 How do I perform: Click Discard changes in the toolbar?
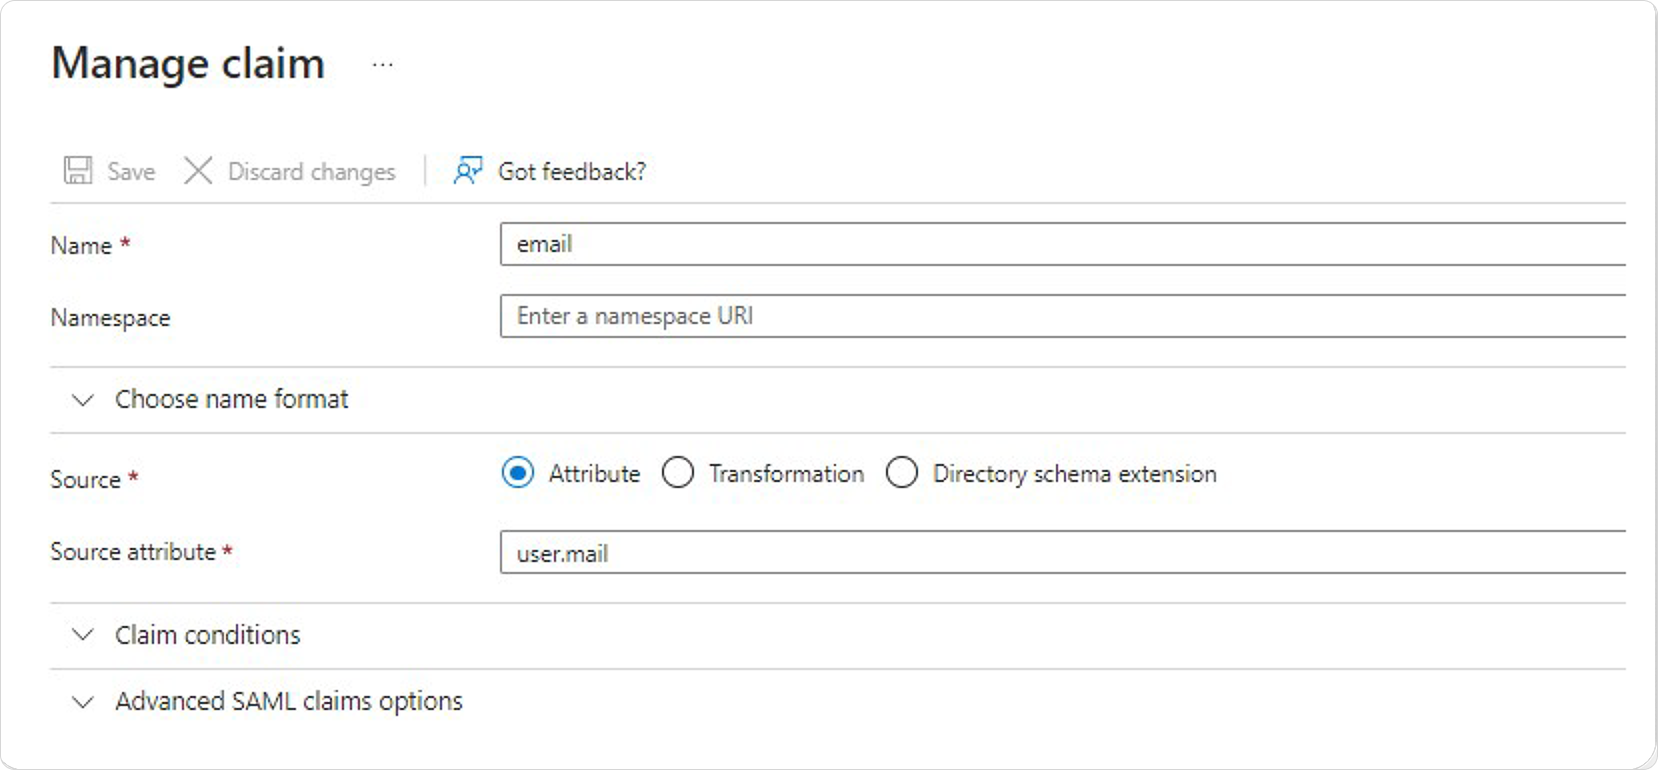[312, 172]
